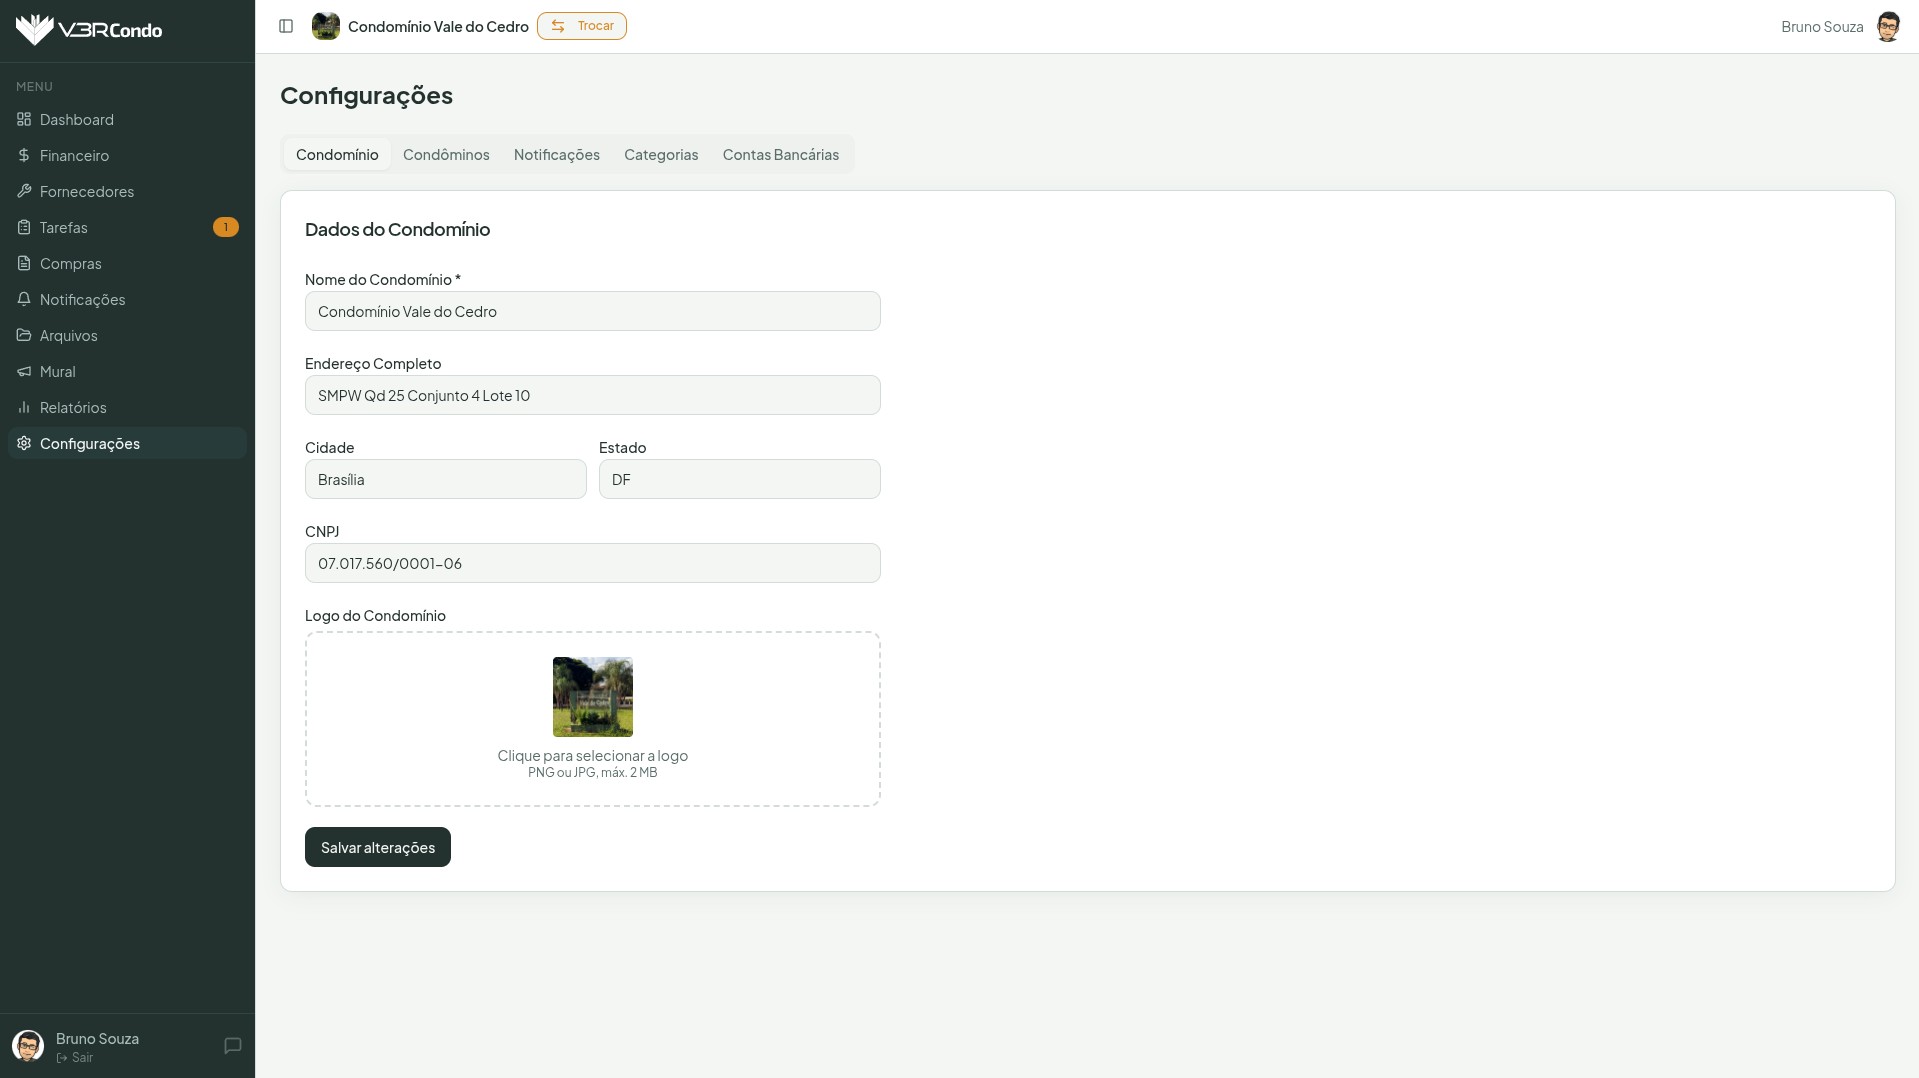The width and height of the screenshot is (1919, 1078).
Task: Open Financeiro via dollar sign icon
Action: click(x=24, y=155)
